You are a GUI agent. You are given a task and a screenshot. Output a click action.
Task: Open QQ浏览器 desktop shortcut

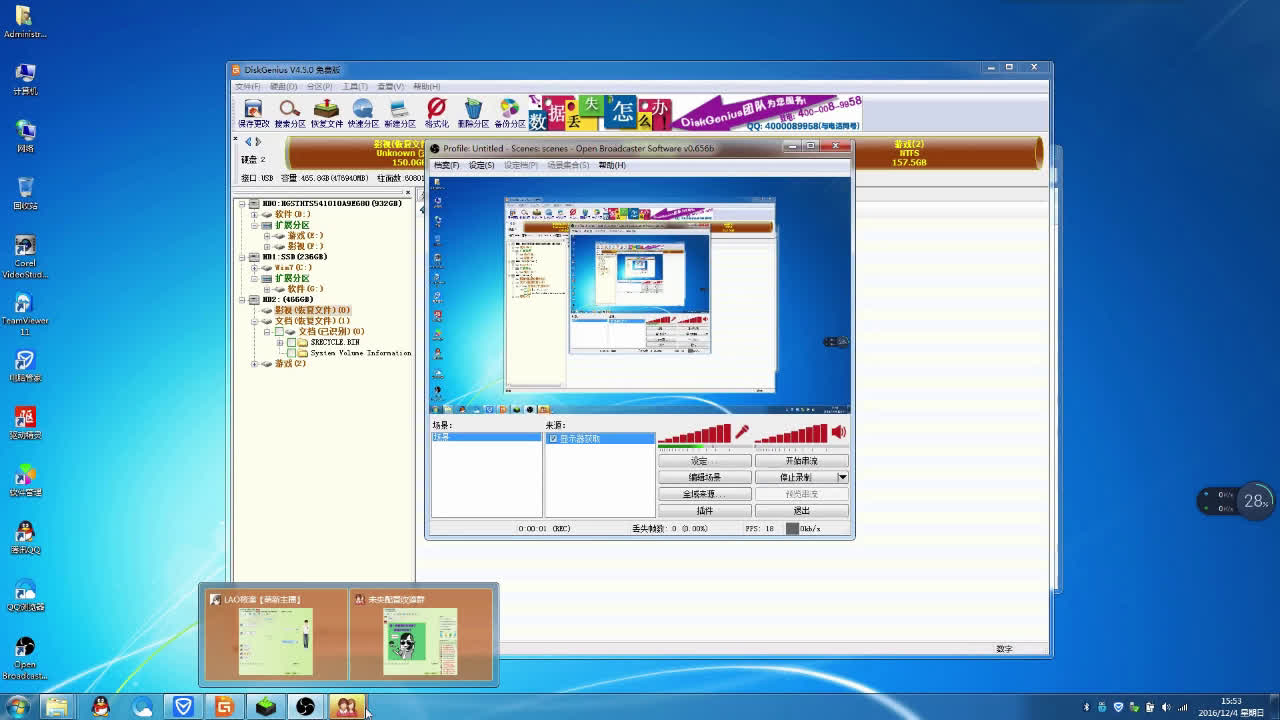[x=25, y=593]
